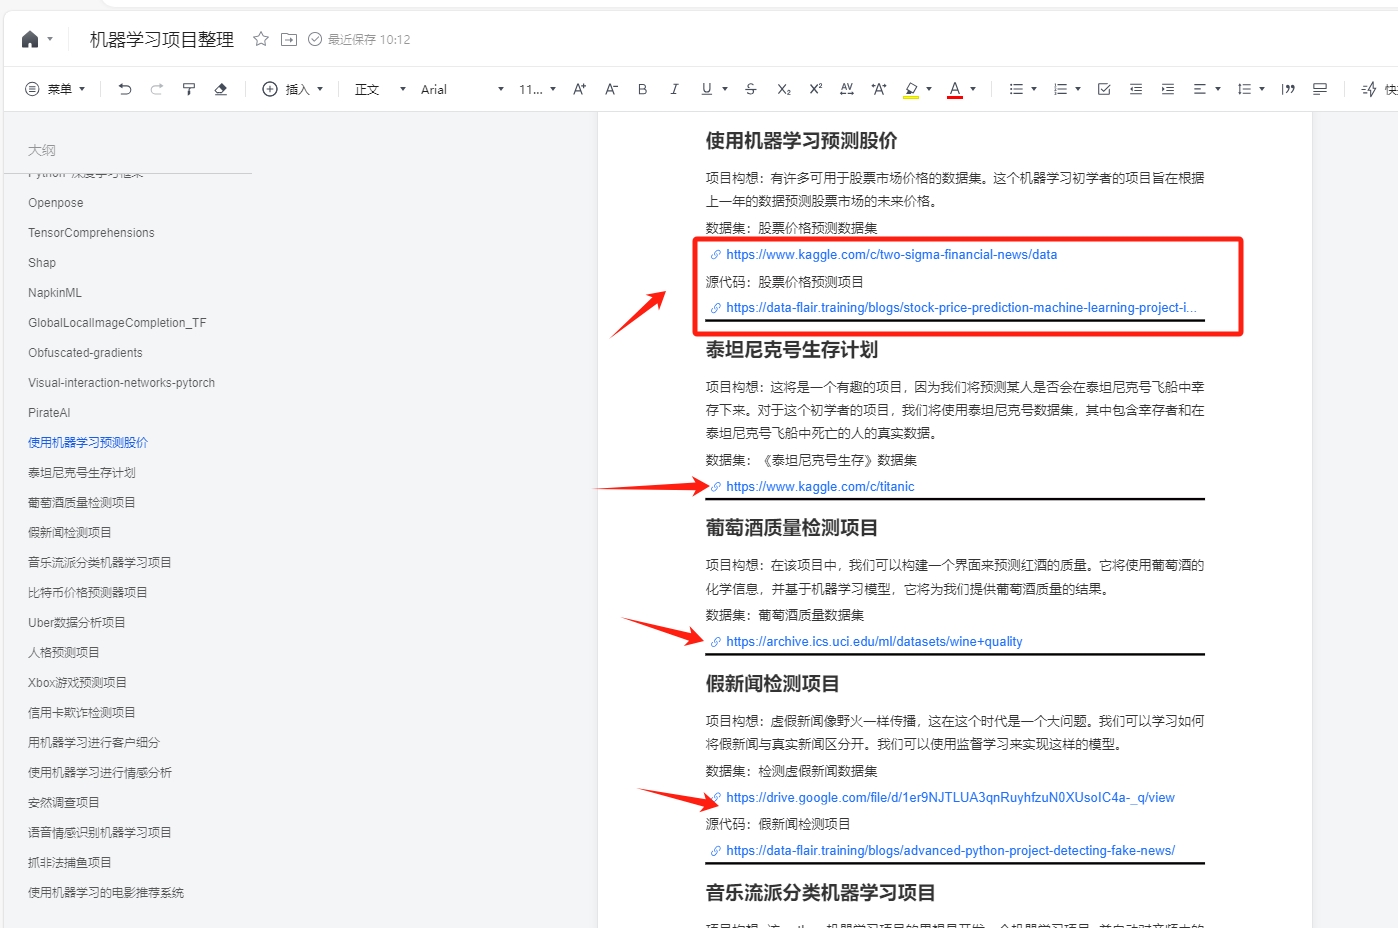Viewport: 1398px width, 928px height.
Task: Open the stock-price-prediction data-flair link
Action: [x=961, y=308]
